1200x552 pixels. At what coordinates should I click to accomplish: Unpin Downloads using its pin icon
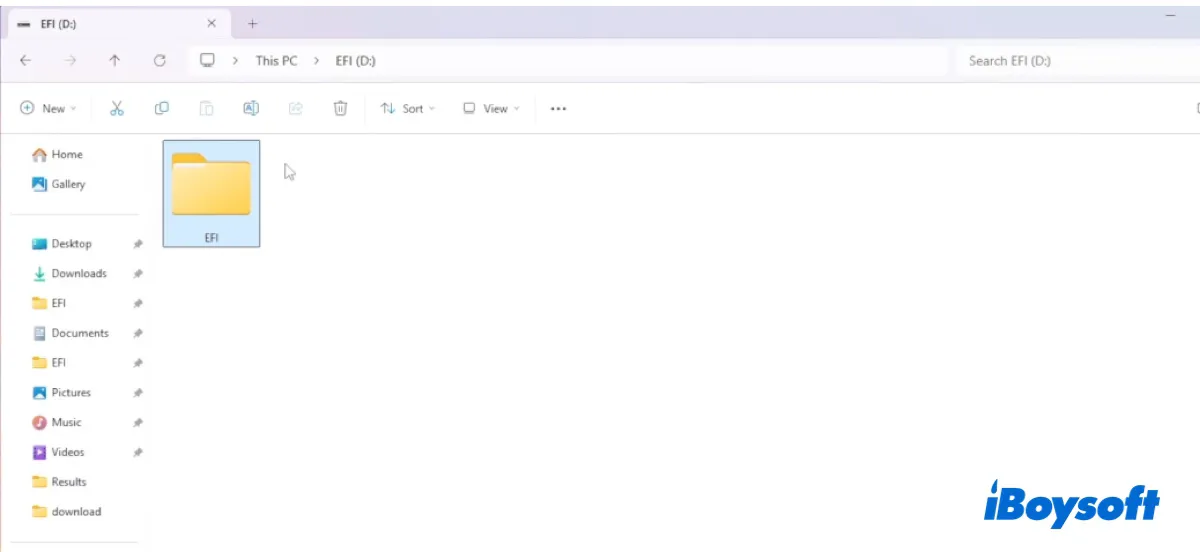point(138,273)
